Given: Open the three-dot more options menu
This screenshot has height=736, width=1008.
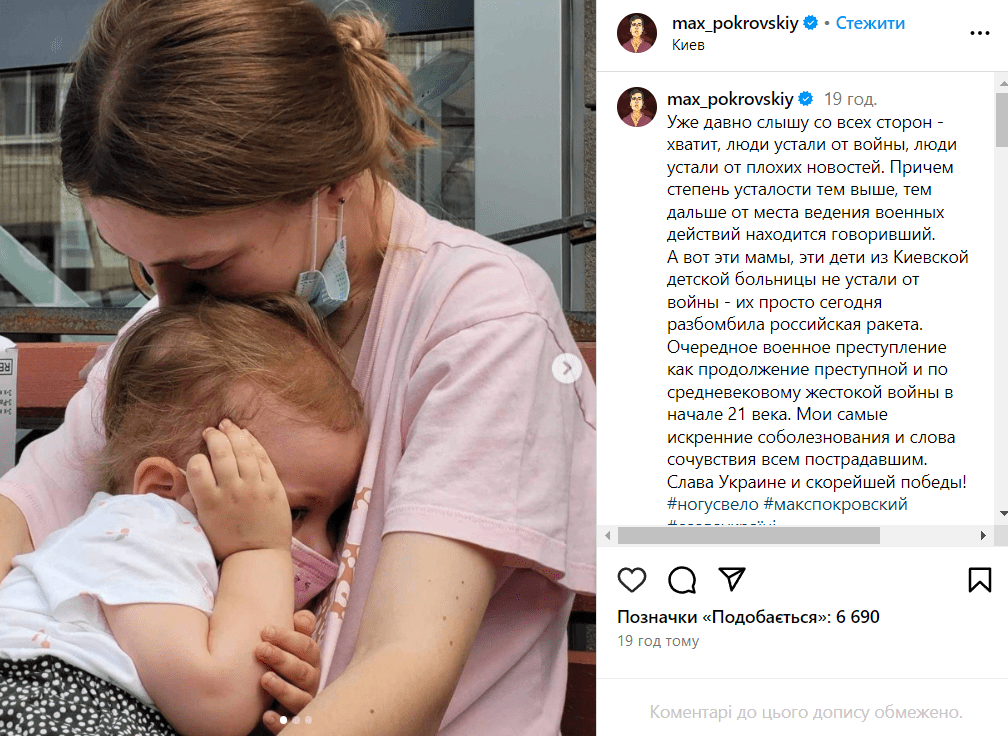Looking at the screenshot, I should 979,33.
